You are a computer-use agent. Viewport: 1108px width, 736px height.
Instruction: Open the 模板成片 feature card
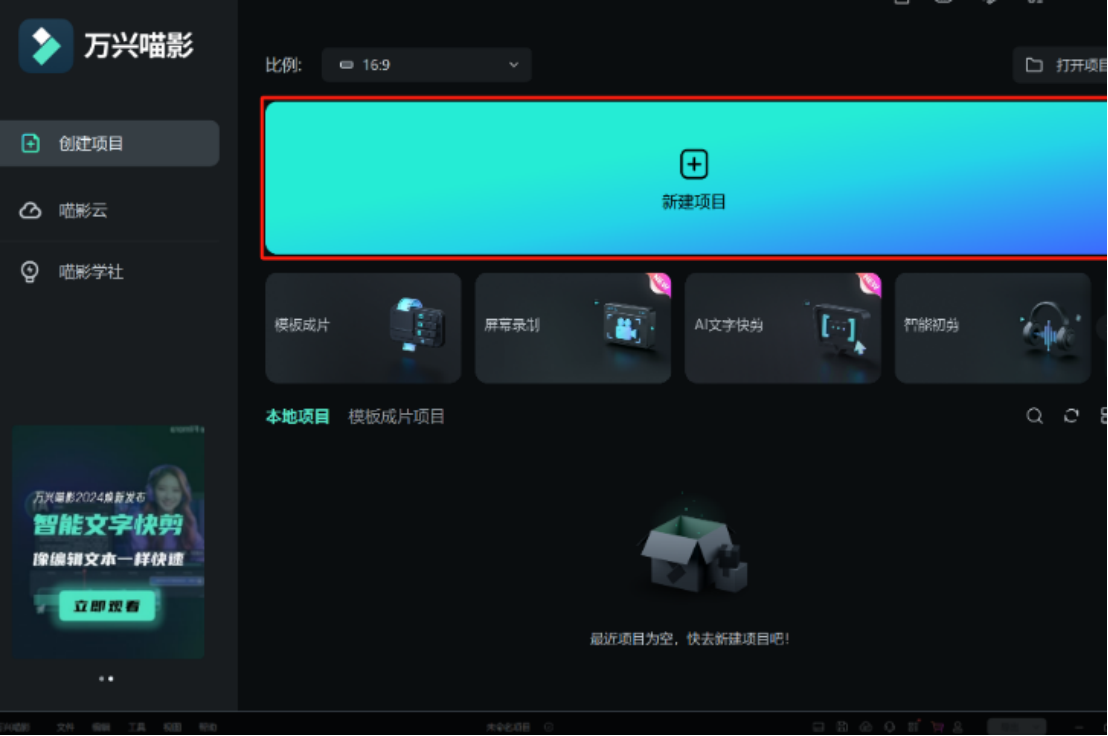(x=363, y=328)
